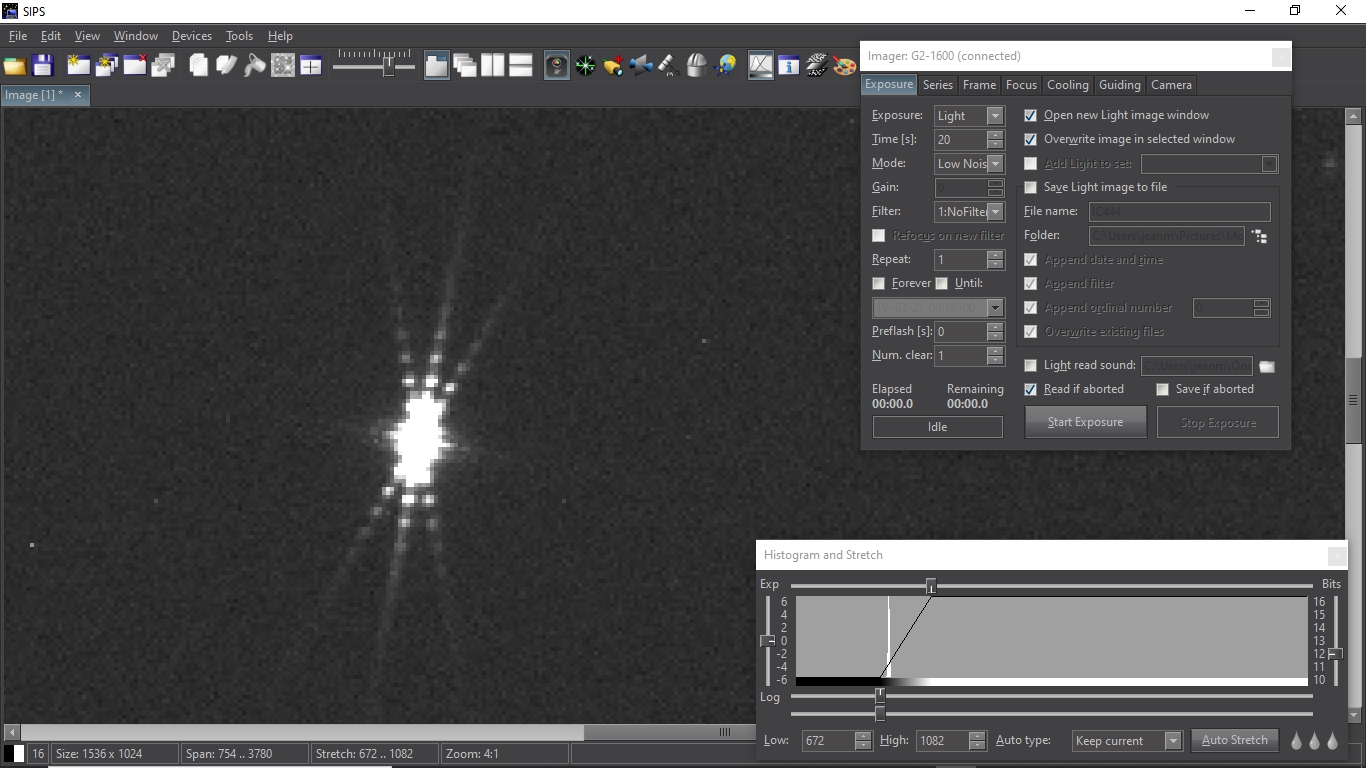Browse for Light read sound file icon
This screenshot has height=768, width=1366.
point(1267,366)
